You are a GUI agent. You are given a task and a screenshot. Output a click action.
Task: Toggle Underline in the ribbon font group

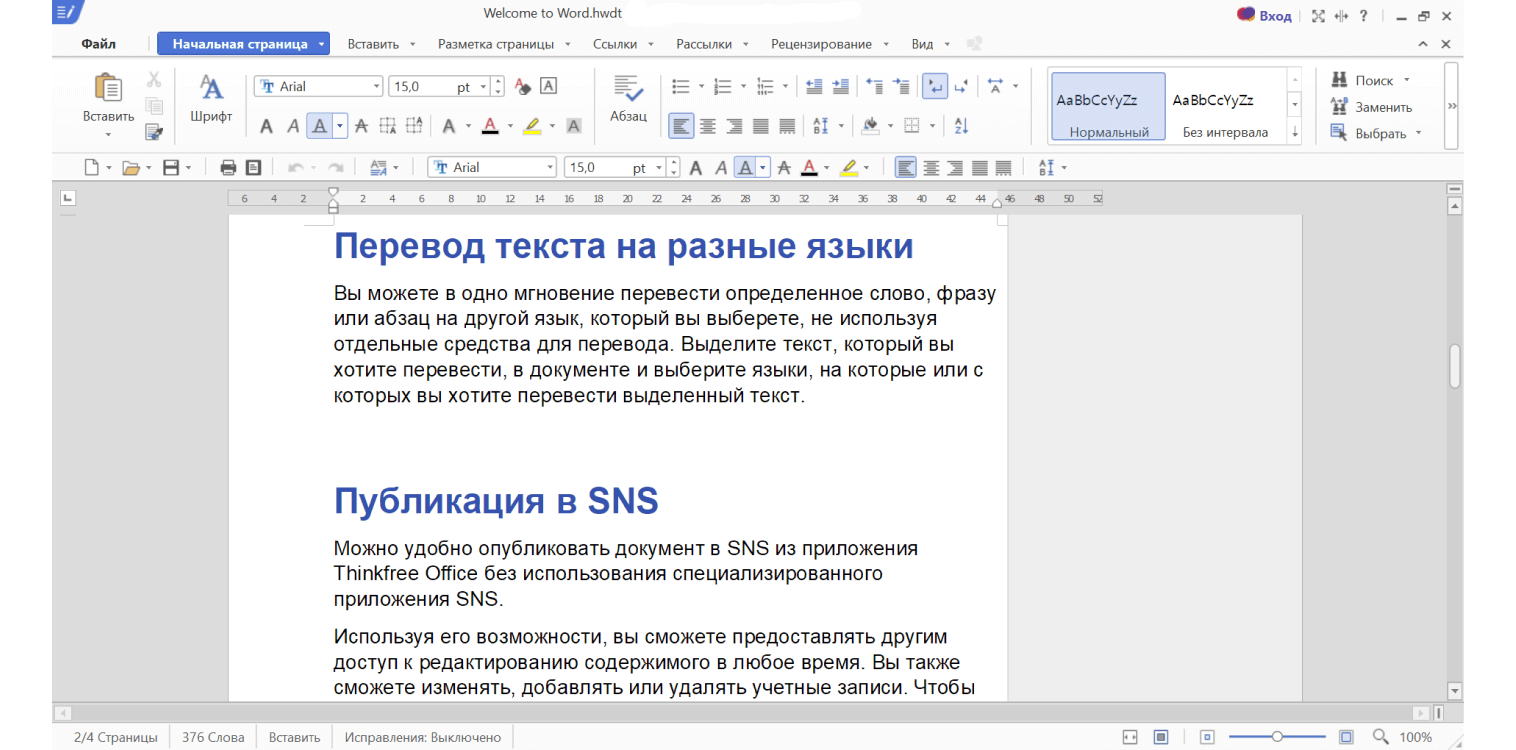(320, 126)
